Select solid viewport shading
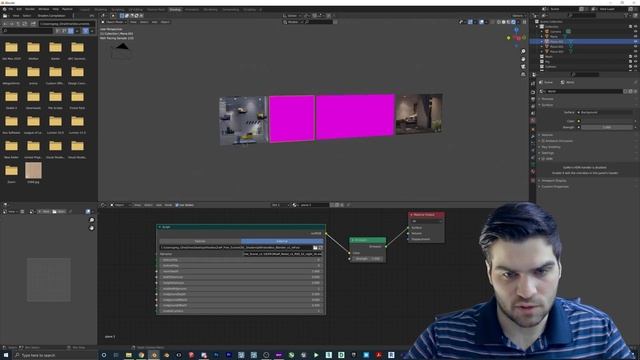The height and width of the screenshot is (360, 640). pos(504,22)
